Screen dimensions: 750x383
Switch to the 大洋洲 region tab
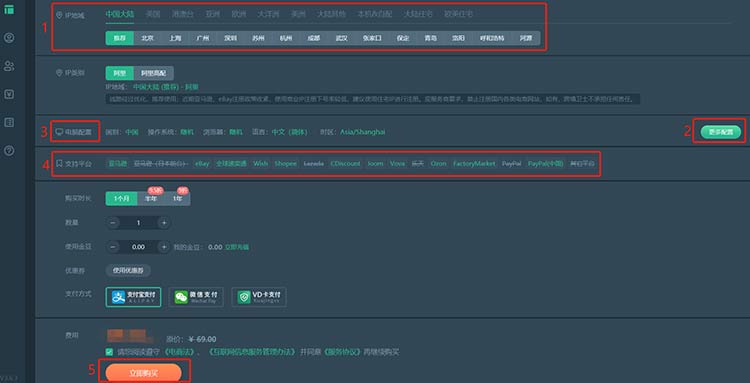click(x=268, y=14)
